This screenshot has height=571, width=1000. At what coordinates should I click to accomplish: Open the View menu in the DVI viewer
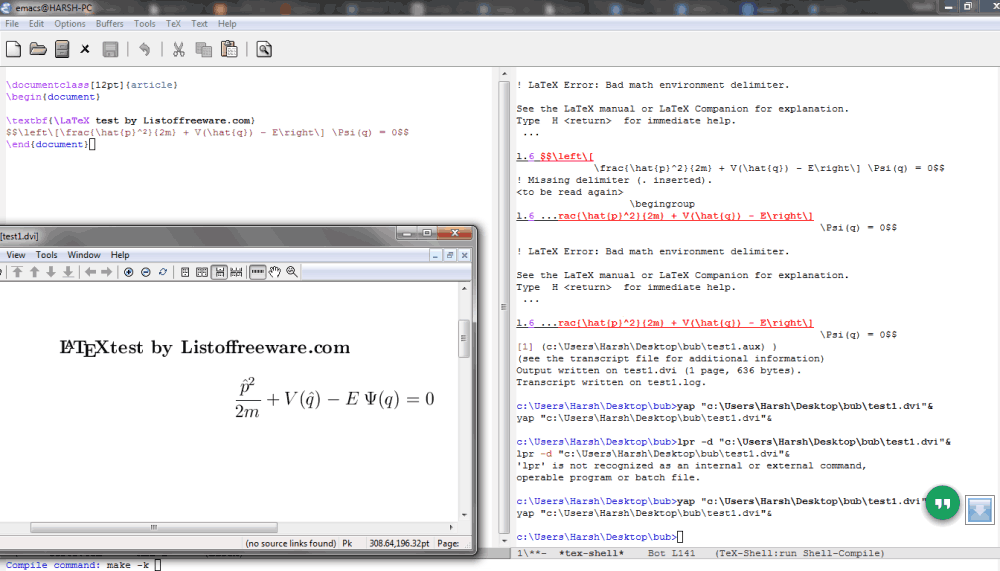click(16, 255)
